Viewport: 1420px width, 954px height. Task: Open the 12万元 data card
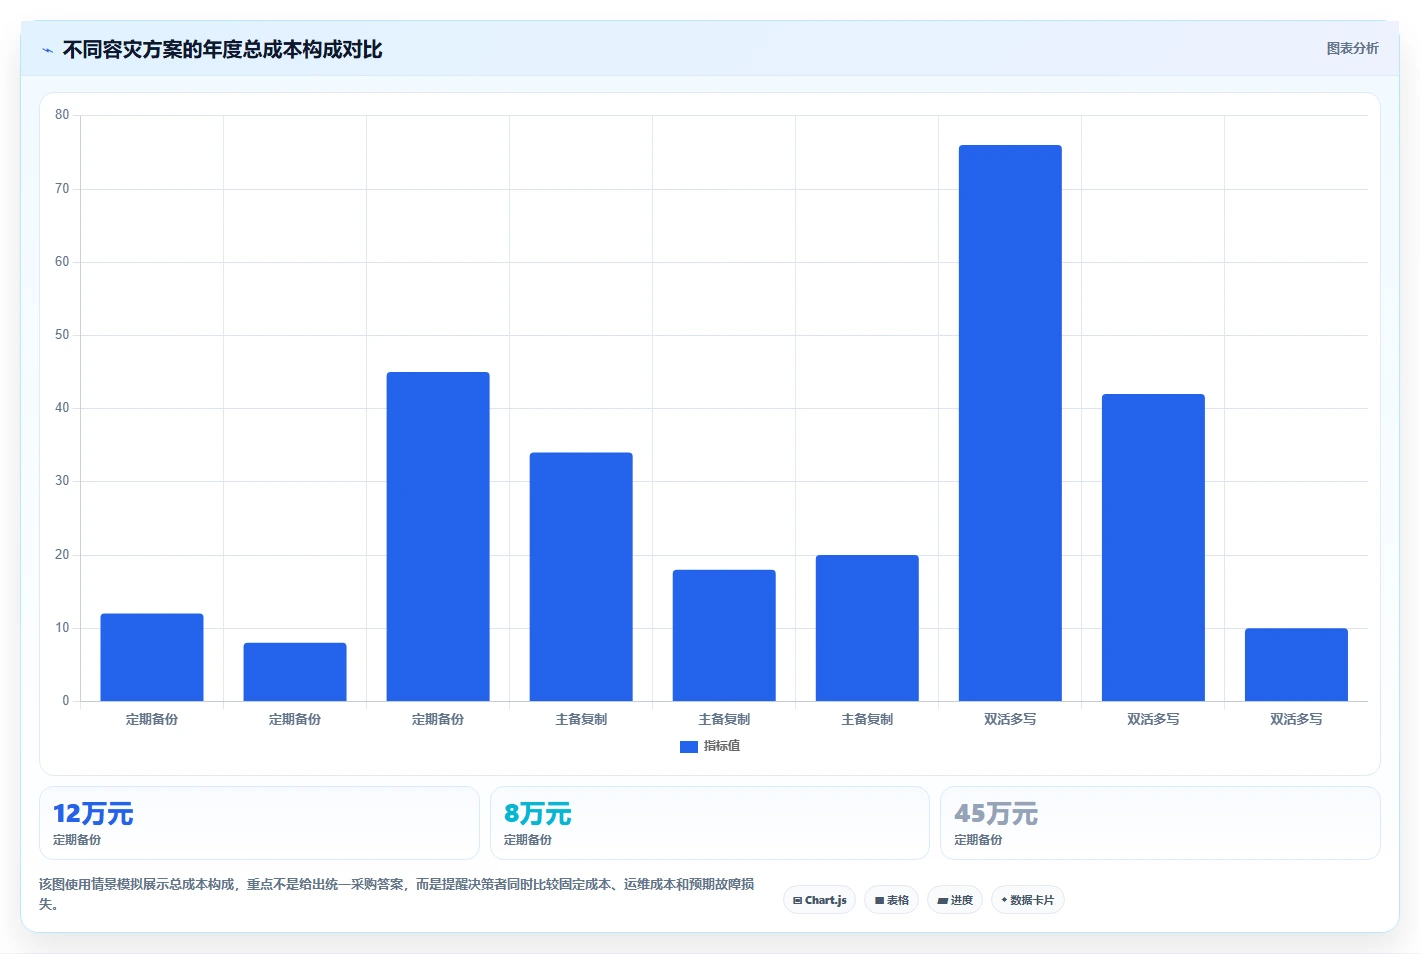click(x=259, y=823)
